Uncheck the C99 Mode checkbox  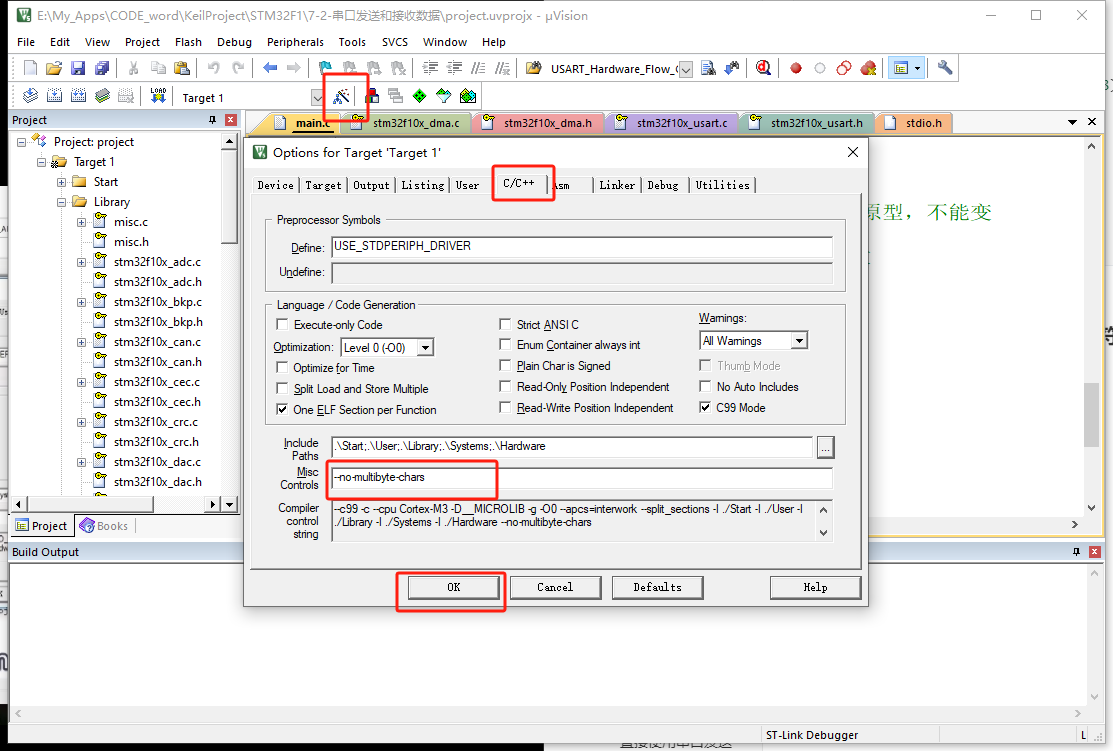(x=705, y=407)
